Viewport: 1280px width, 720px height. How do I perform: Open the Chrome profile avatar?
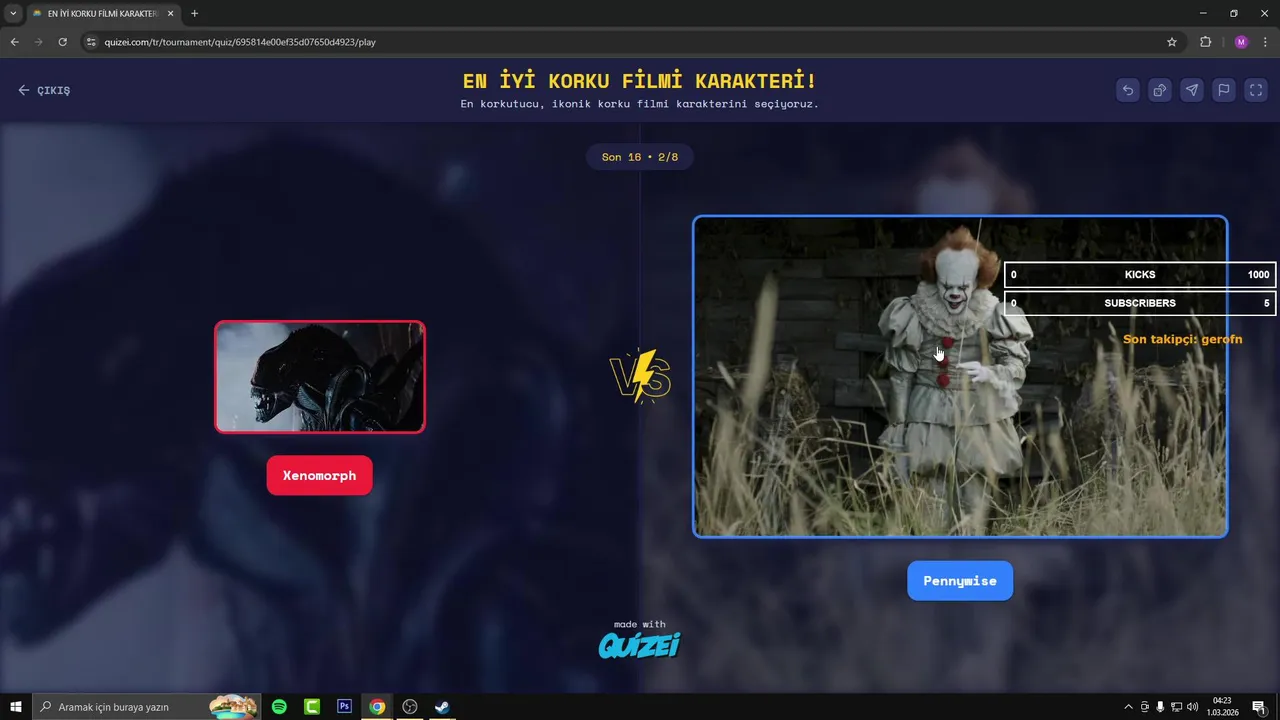1241,42
